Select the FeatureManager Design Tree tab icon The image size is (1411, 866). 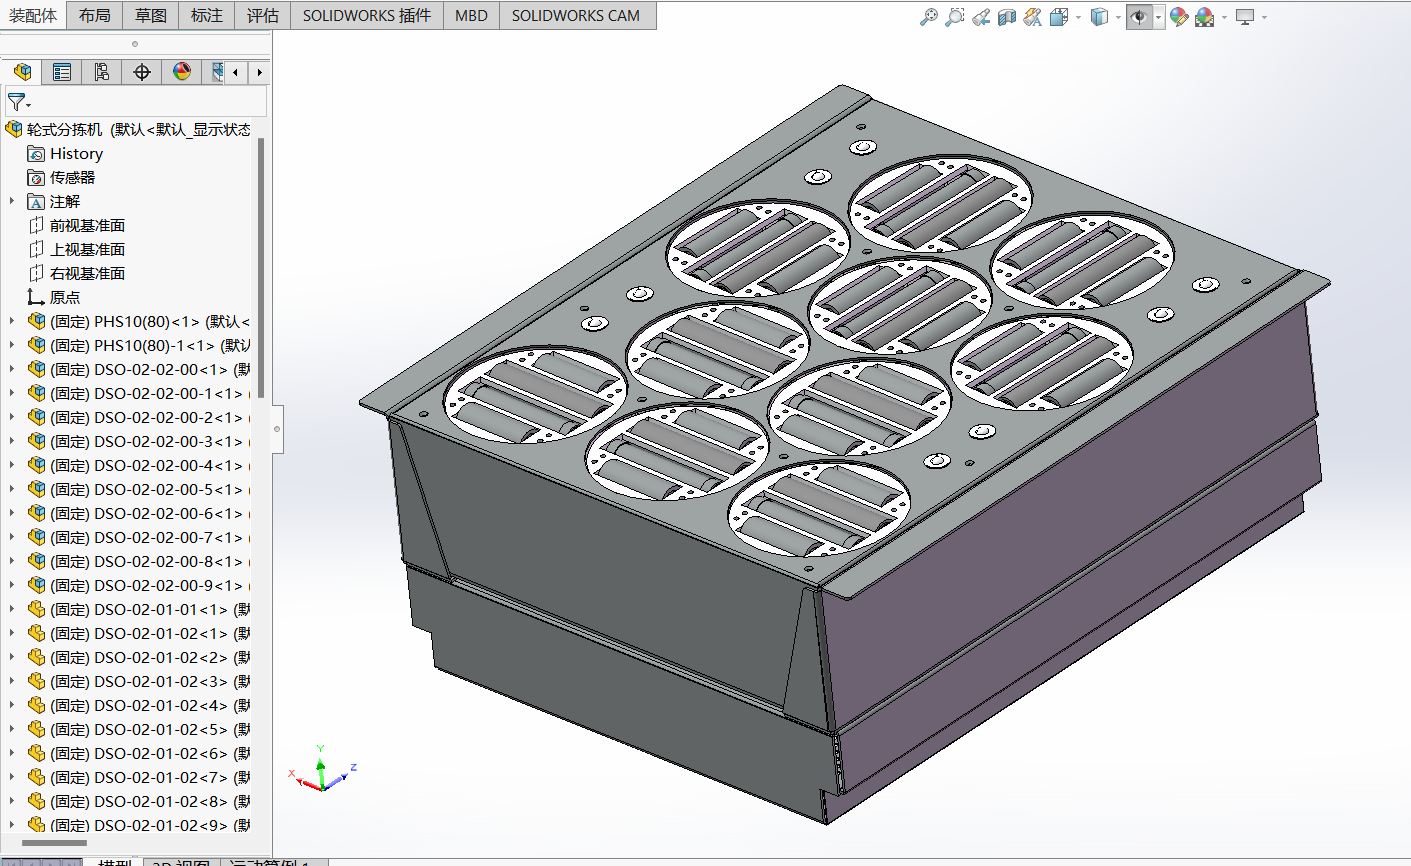click(22, 72)
